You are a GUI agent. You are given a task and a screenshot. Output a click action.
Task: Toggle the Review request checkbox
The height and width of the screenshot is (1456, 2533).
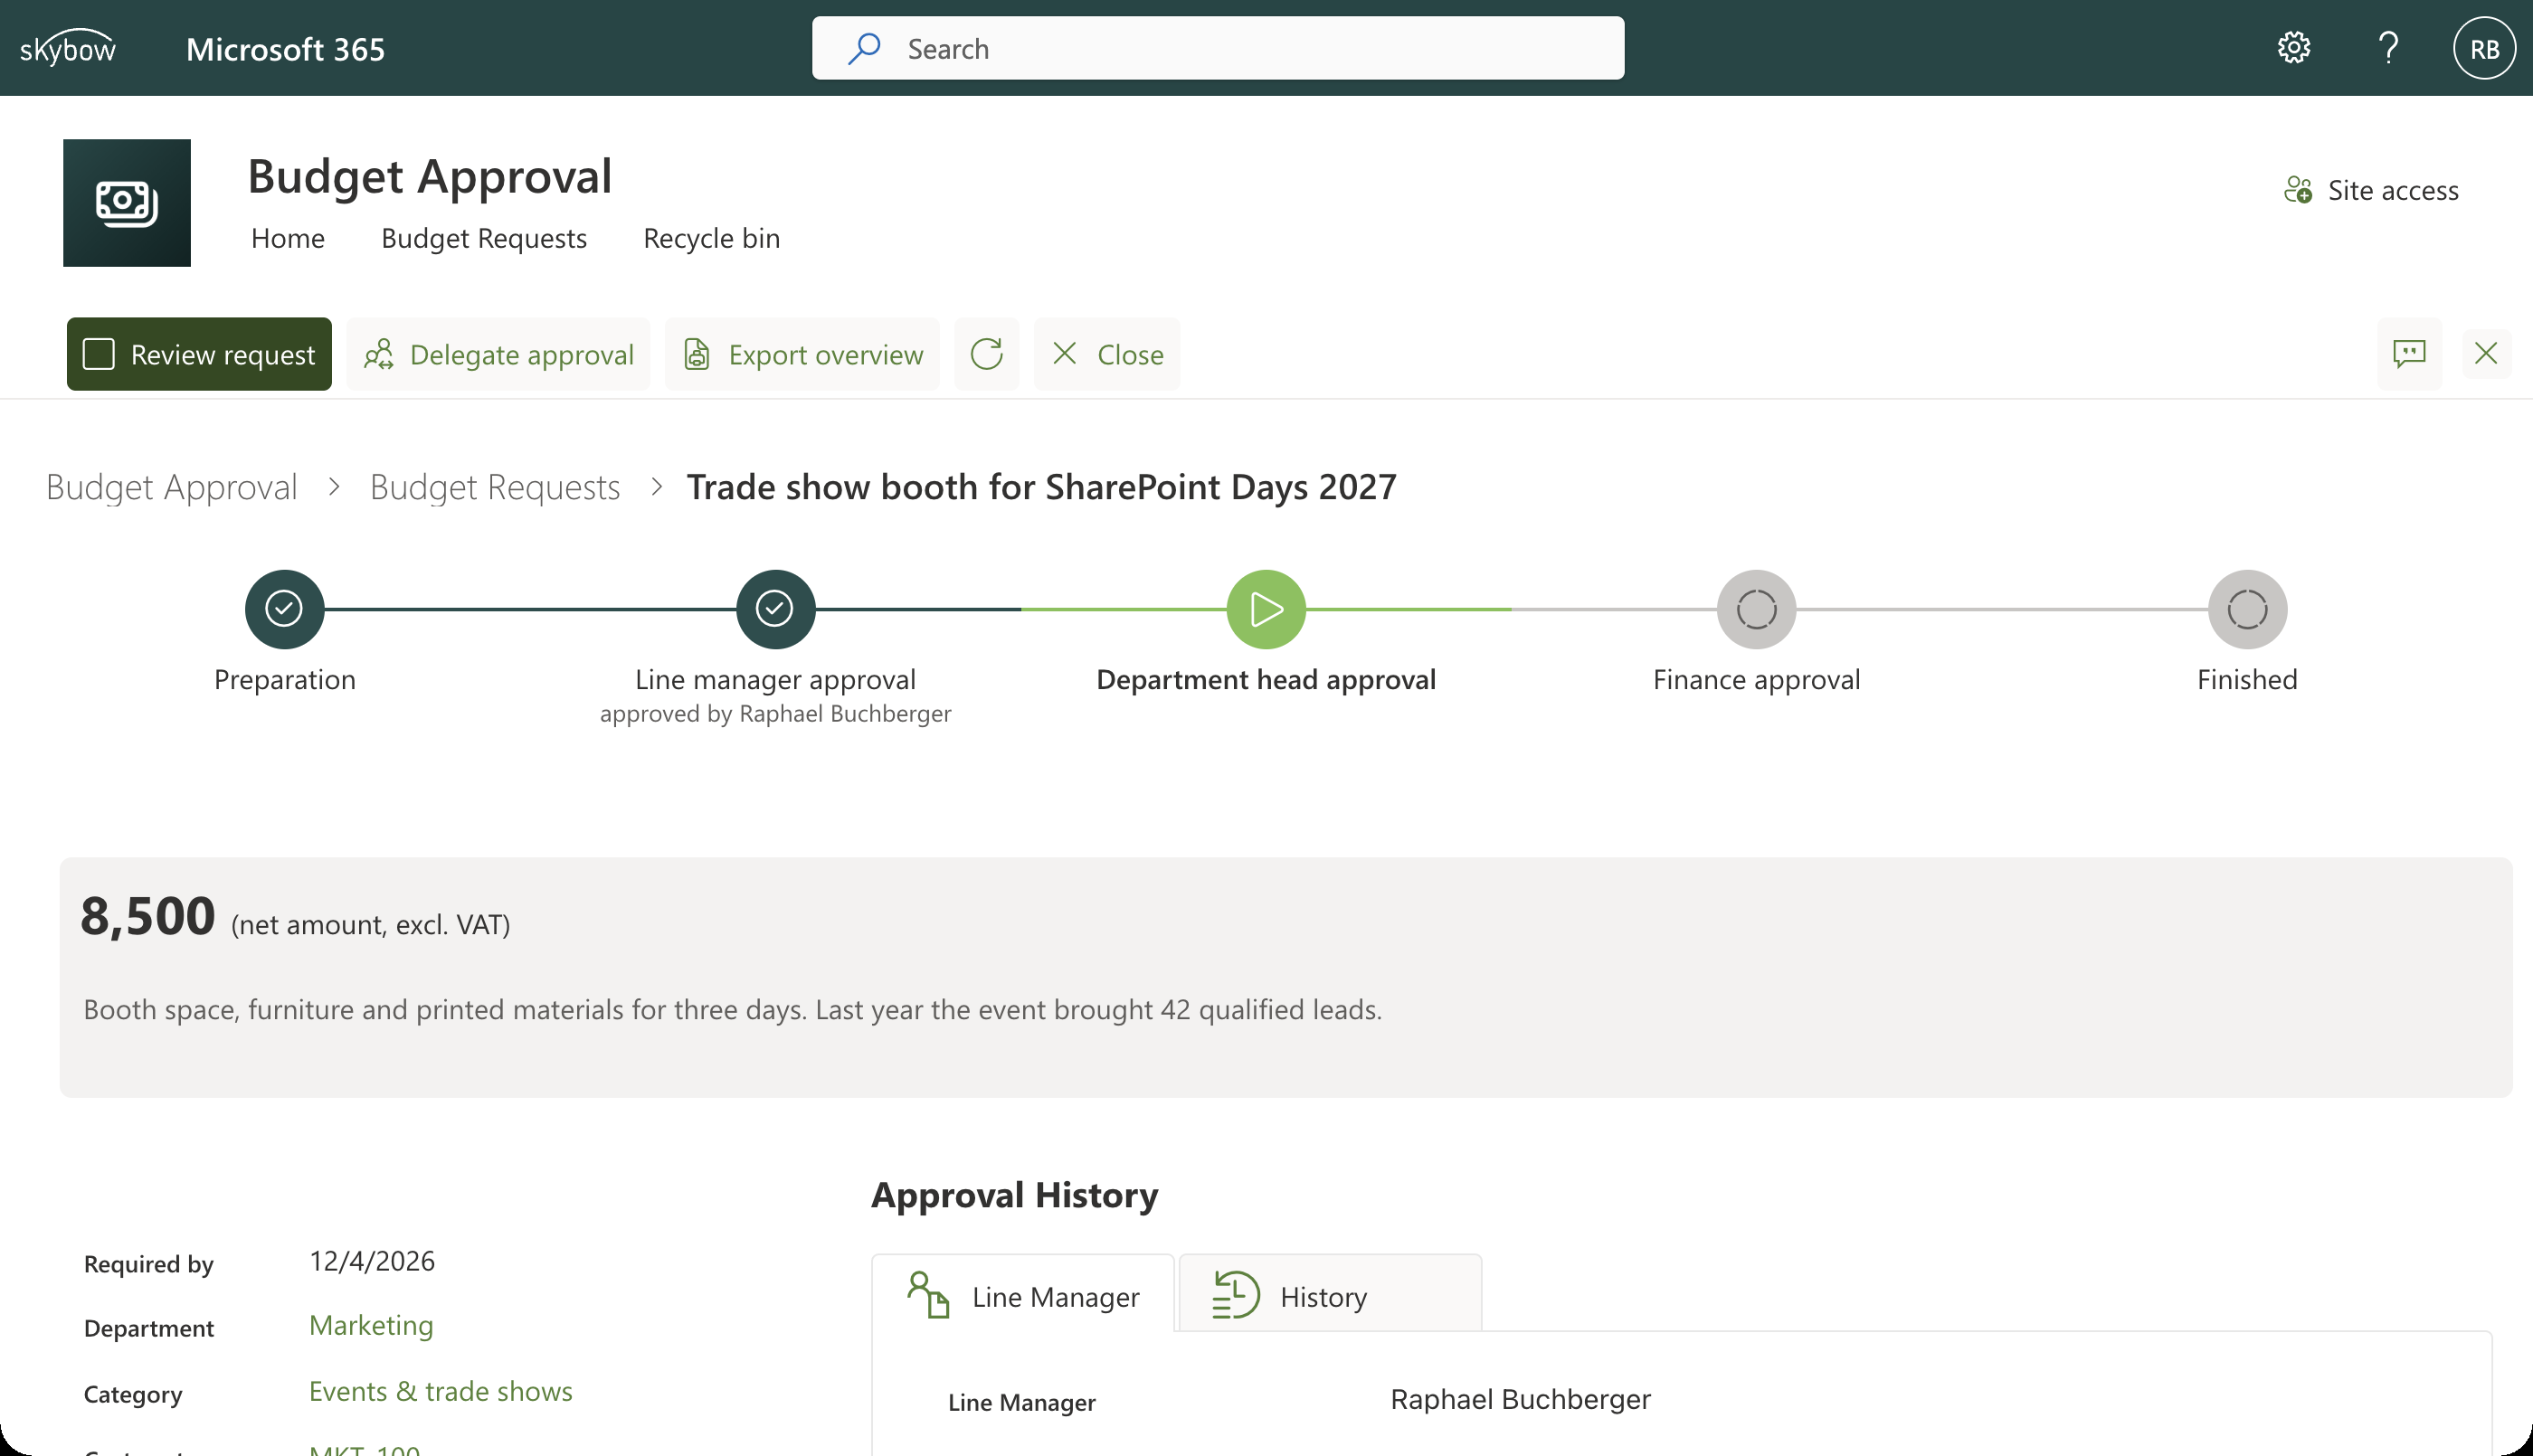pyautogui.click(x=98, y=354)
